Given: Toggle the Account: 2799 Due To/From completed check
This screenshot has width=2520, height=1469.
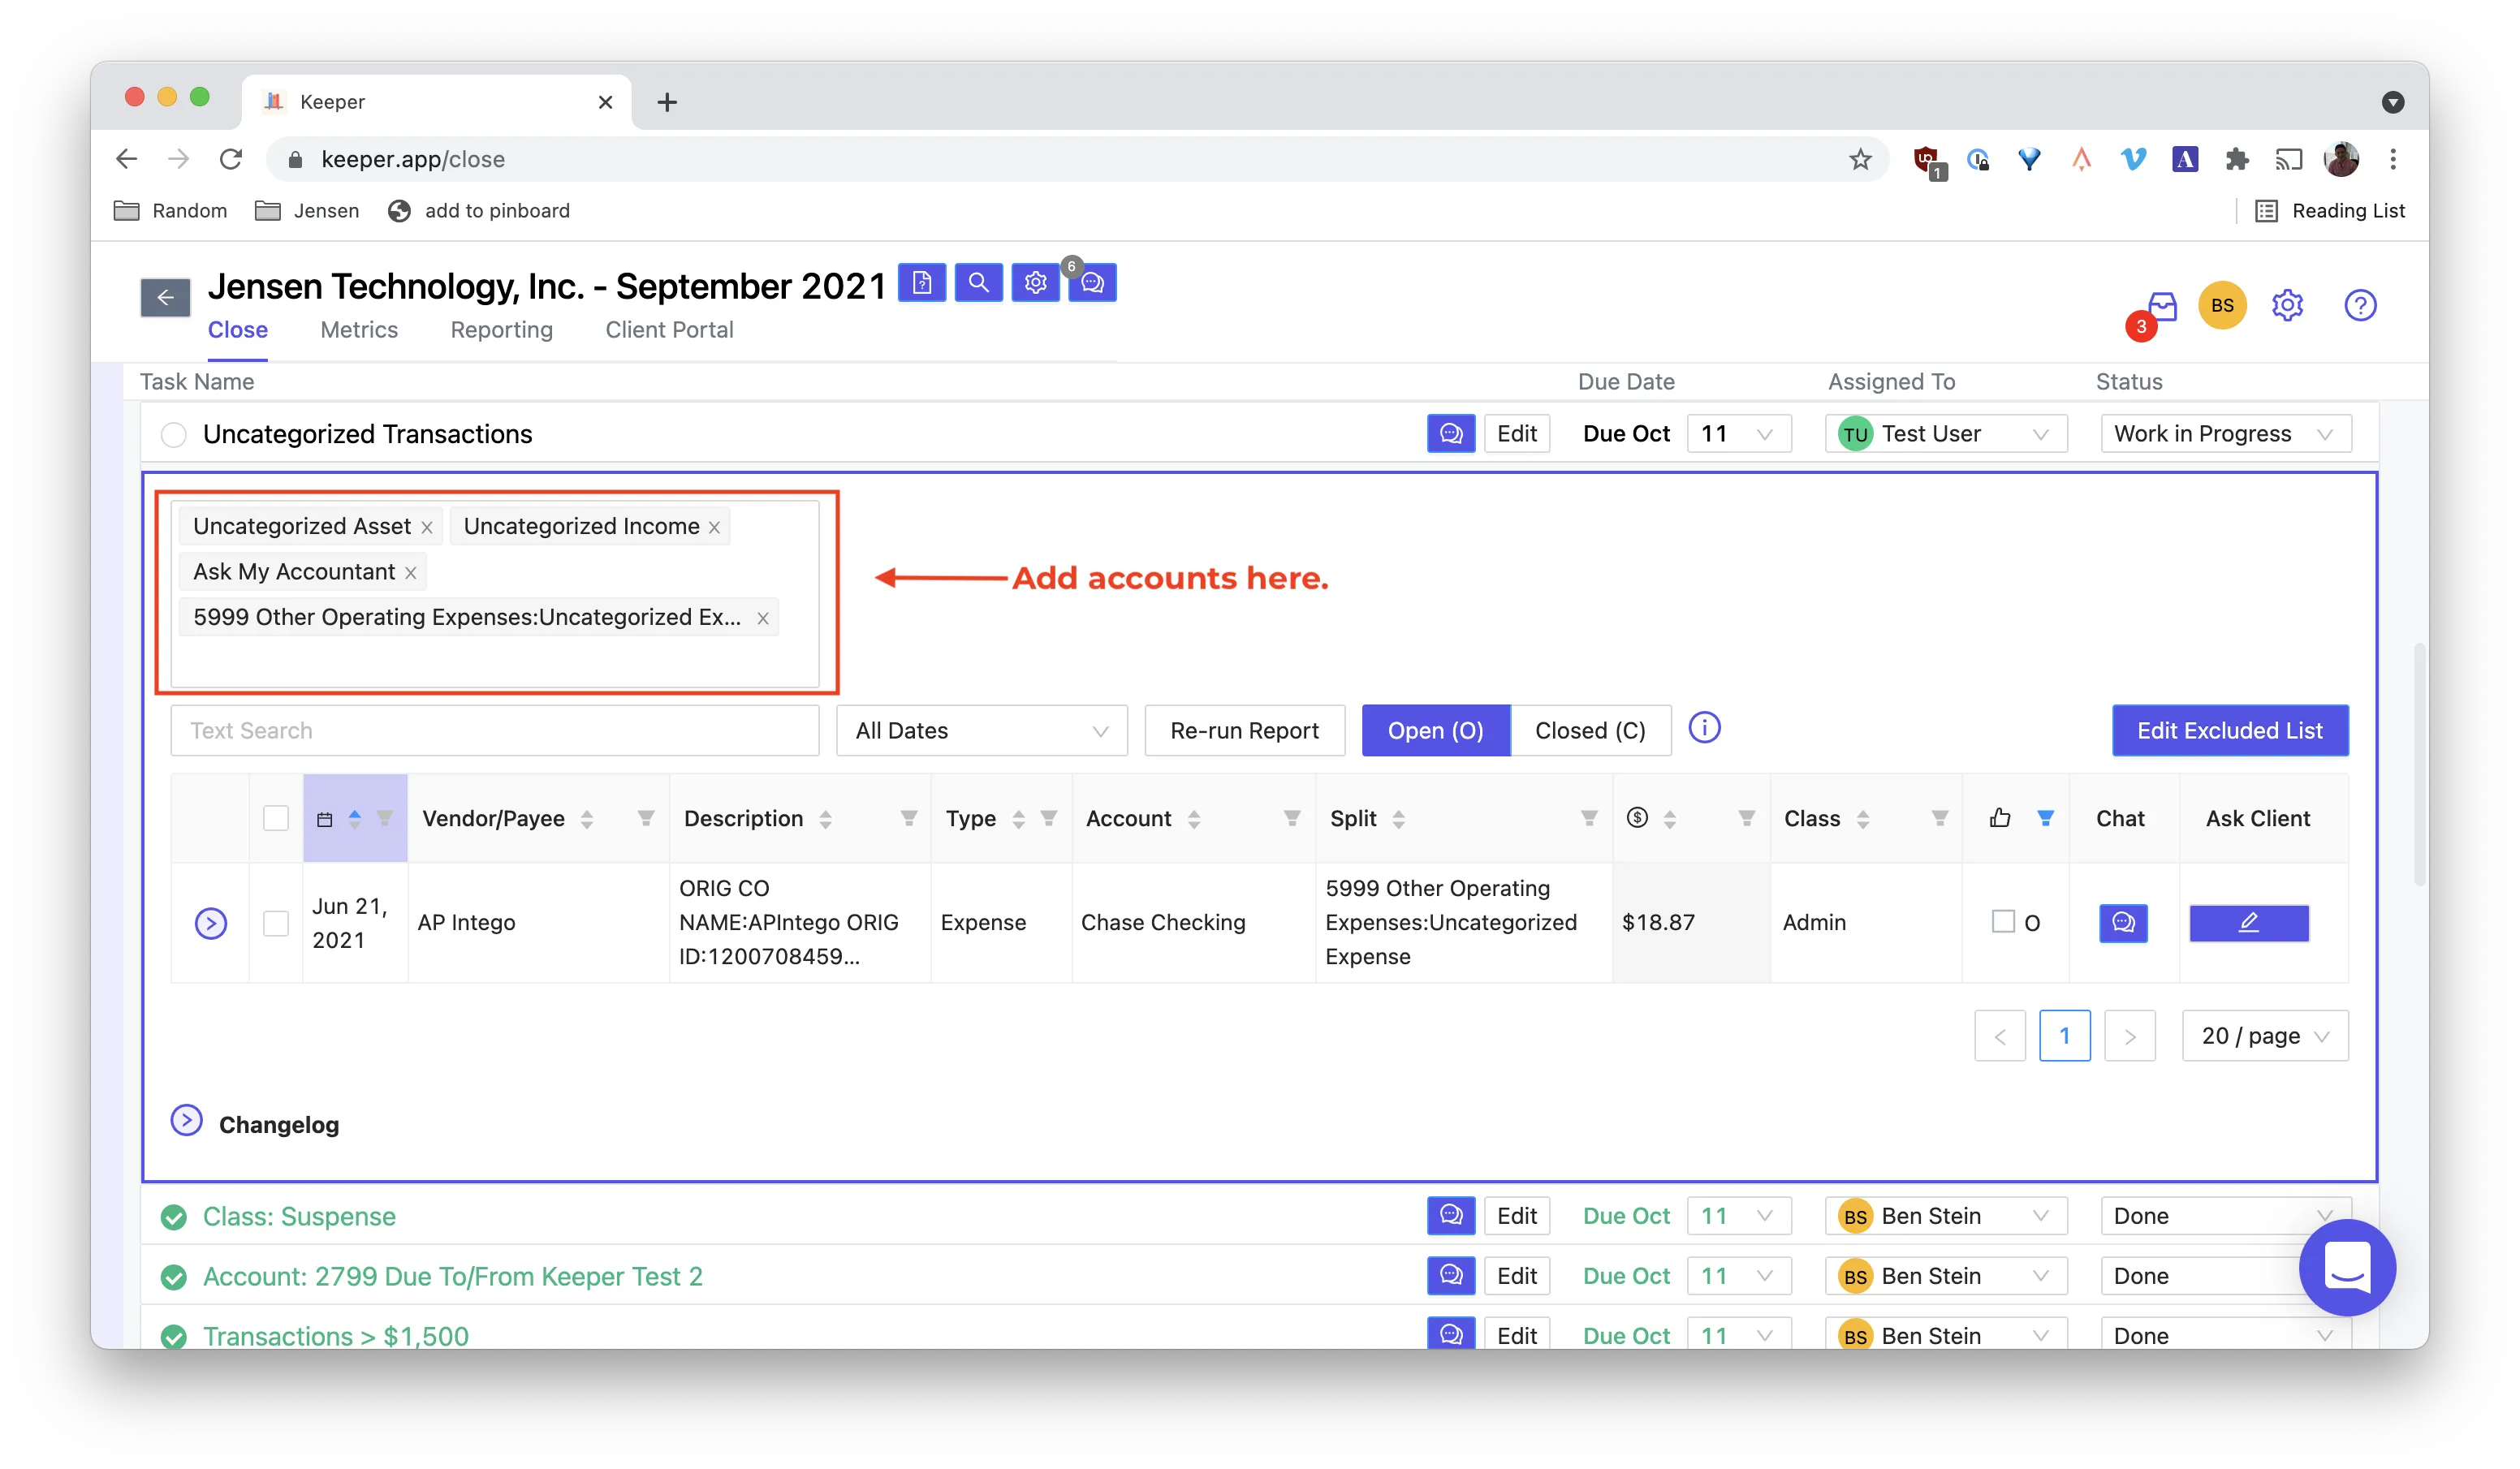Looking at the screenshot, I should click(x=174, y=1276).
